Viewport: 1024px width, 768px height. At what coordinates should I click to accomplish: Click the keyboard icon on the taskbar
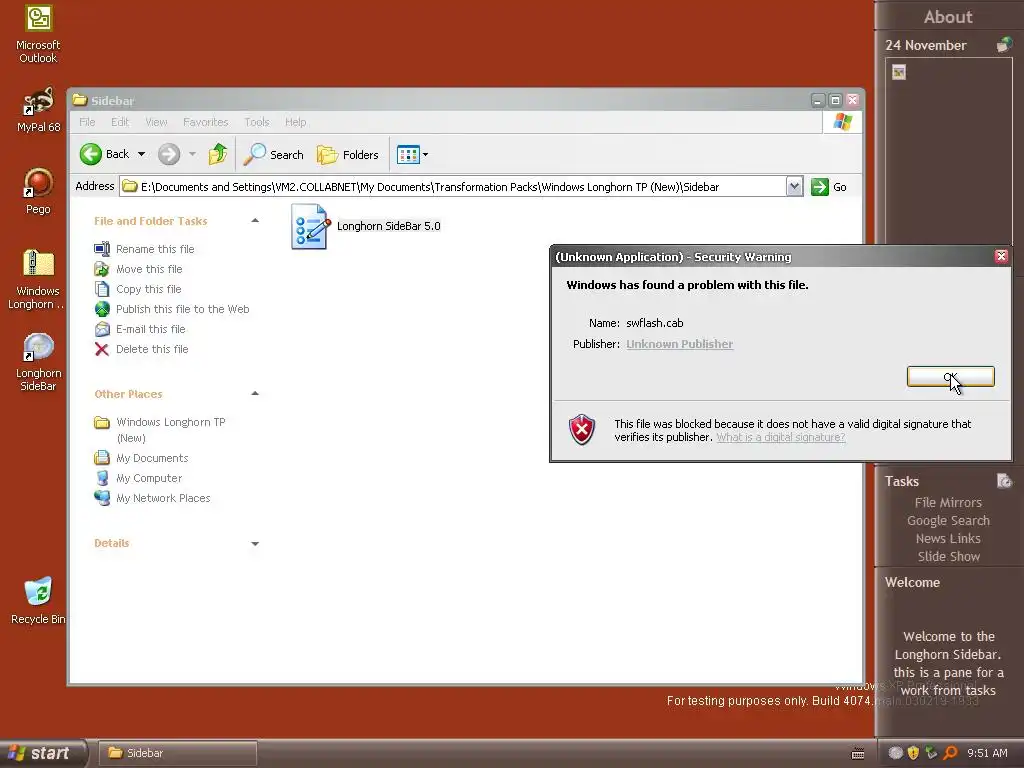(858, 754)
